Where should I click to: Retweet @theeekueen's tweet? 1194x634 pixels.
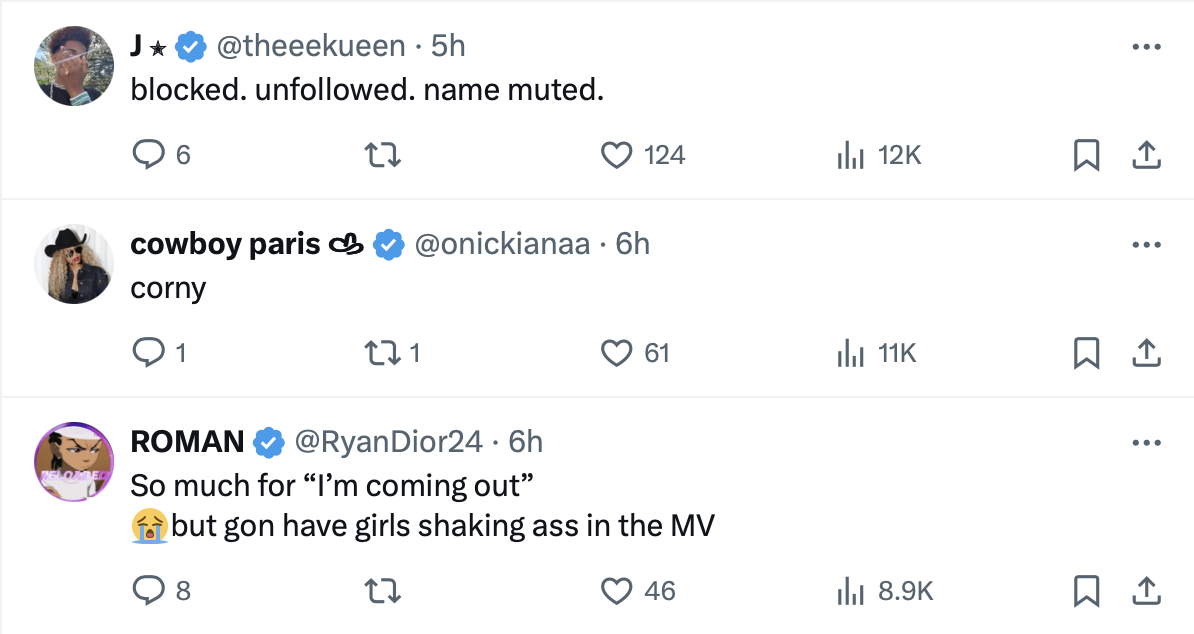pyautogui.click(x=382, y=155)
